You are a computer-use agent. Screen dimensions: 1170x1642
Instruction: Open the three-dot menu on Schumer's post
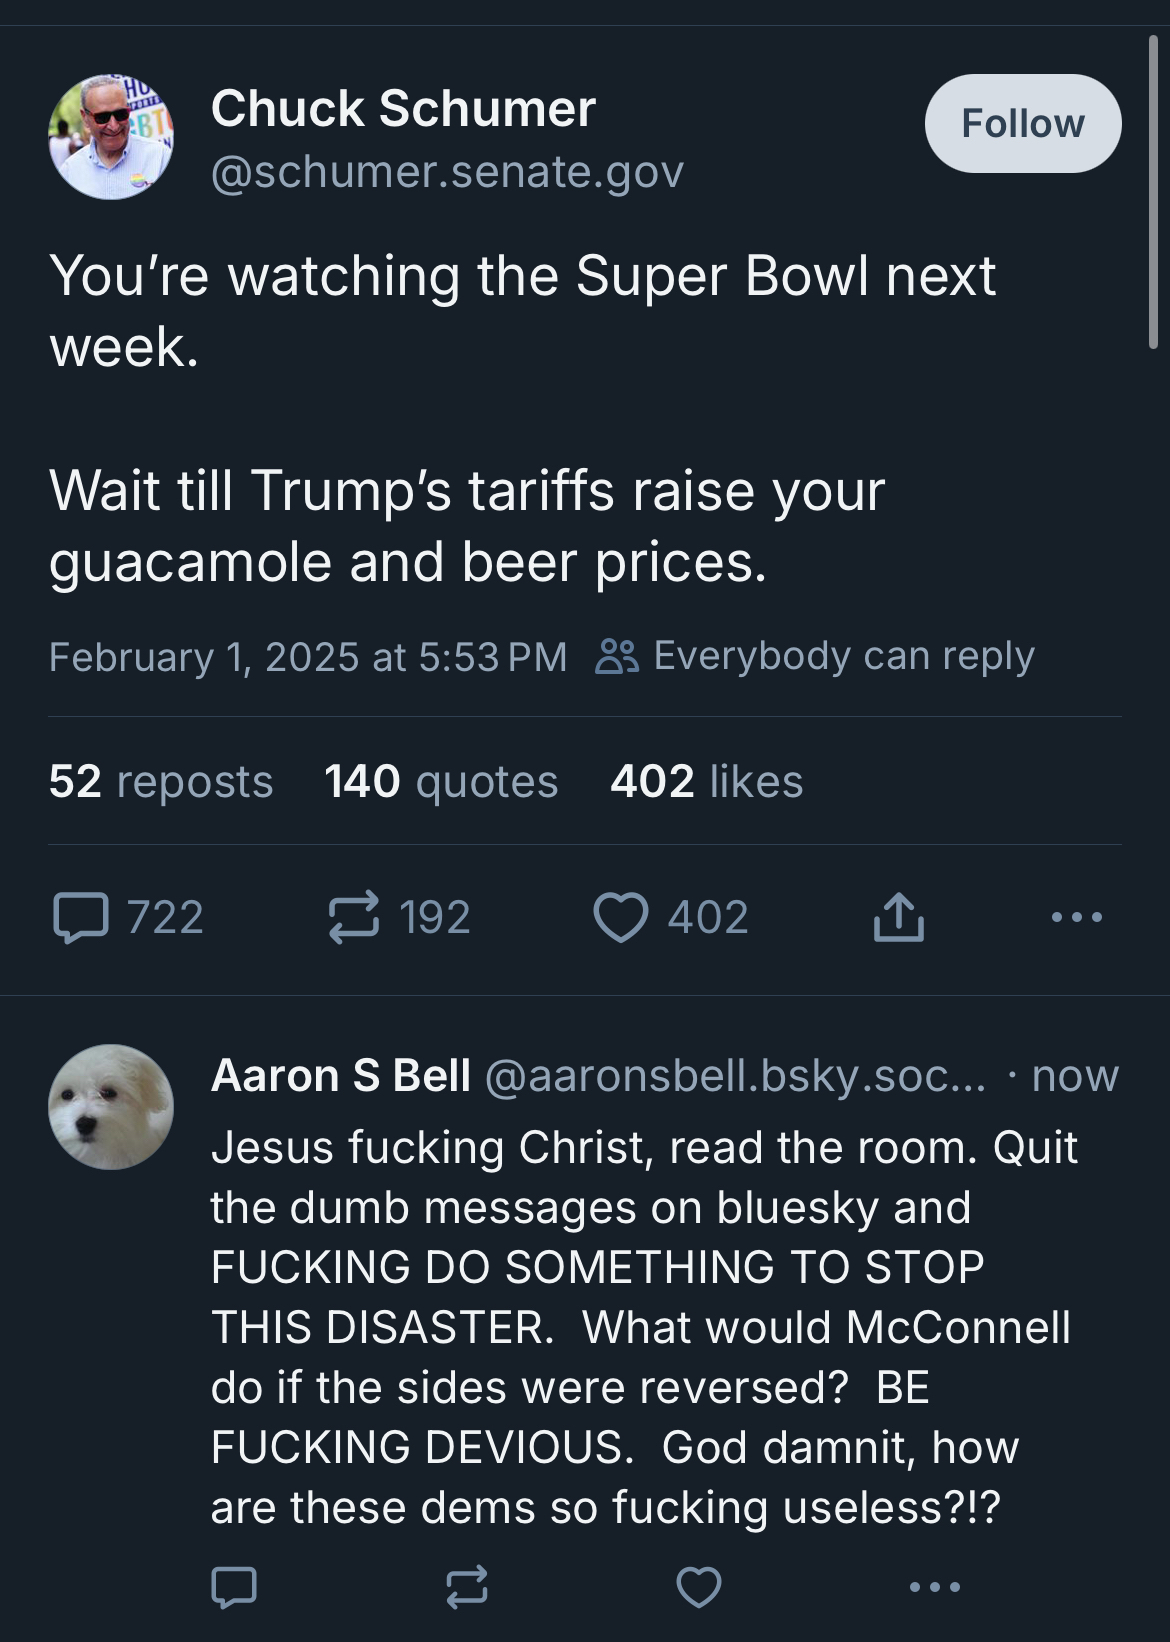(x=1076, y=917)
